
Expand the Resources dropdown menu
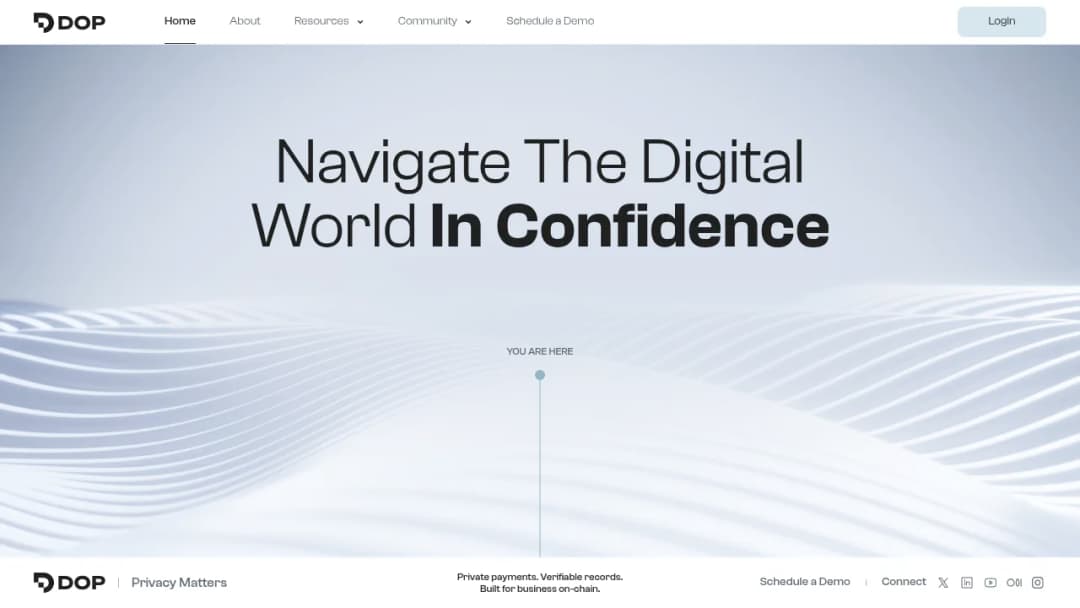click(x=329, y=21)
